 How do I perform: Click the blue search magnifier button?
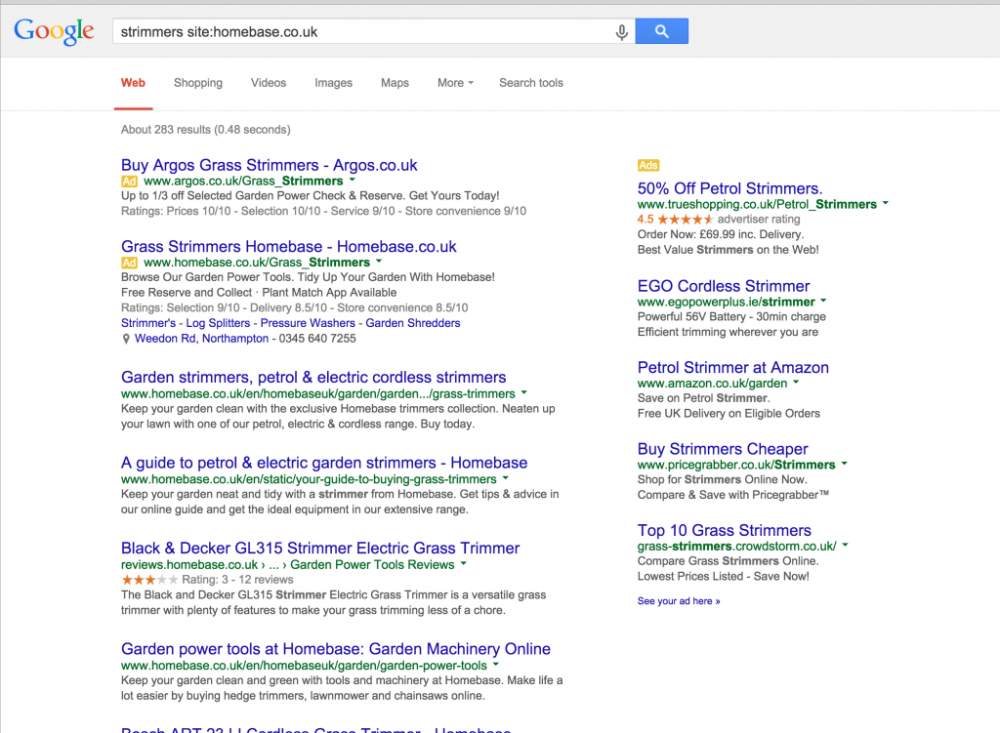click(661, 31)
